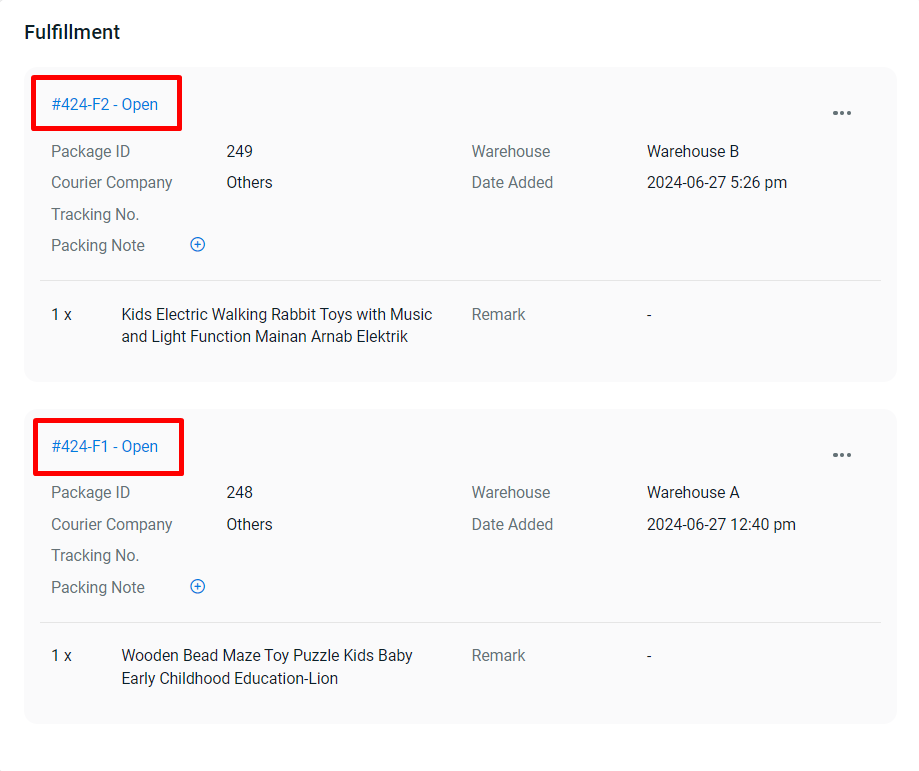Select the Warehouse B value
Viewport: 919px width, 771px height.
[x=693, y=152]
